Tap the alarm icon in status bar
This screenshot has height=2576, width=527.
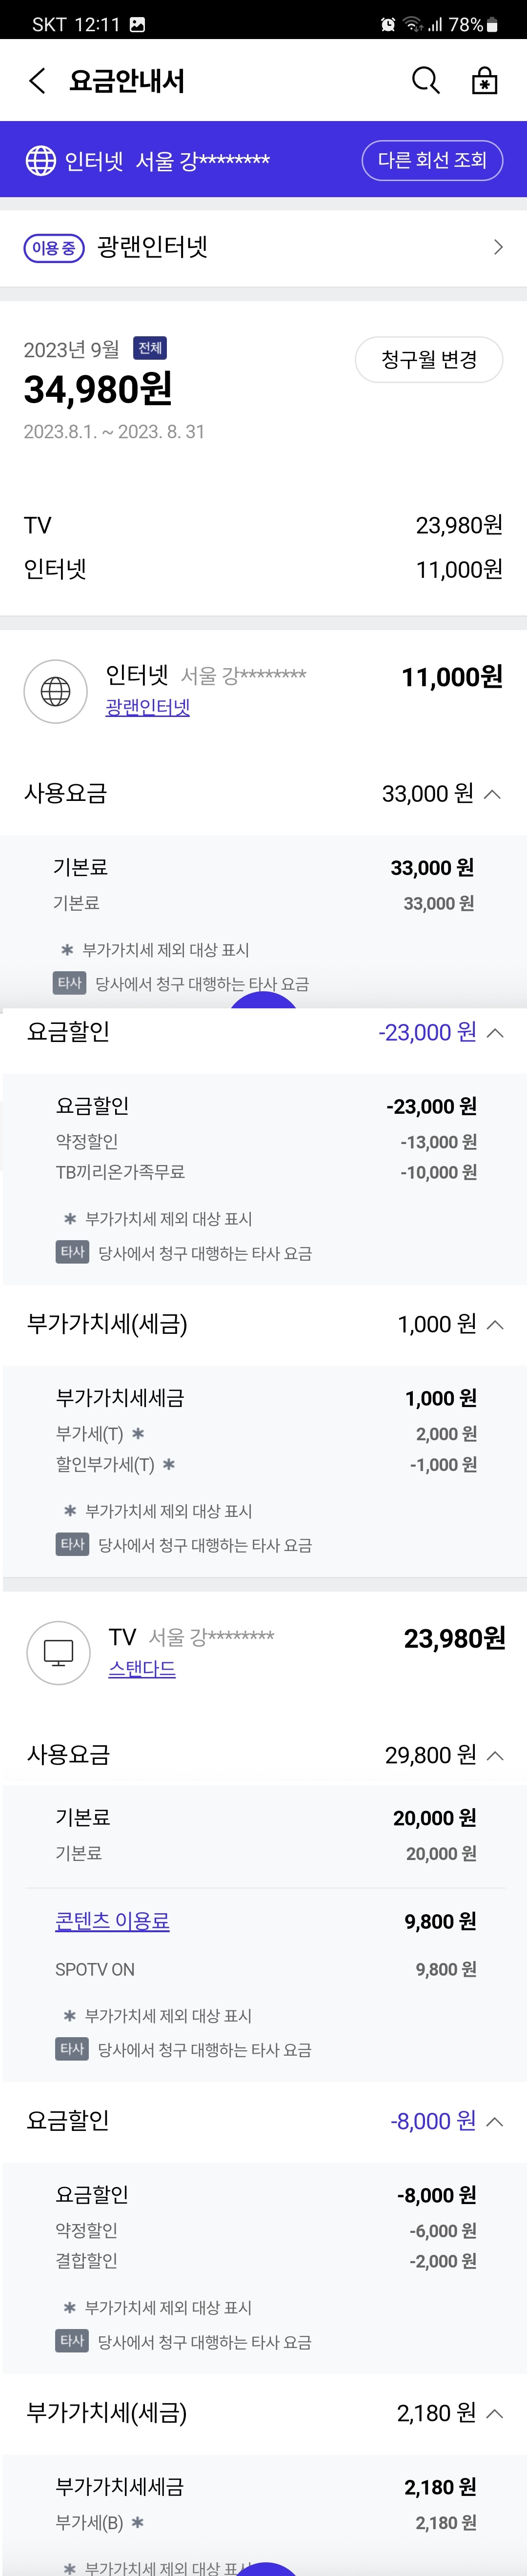(x=388, y=24)
